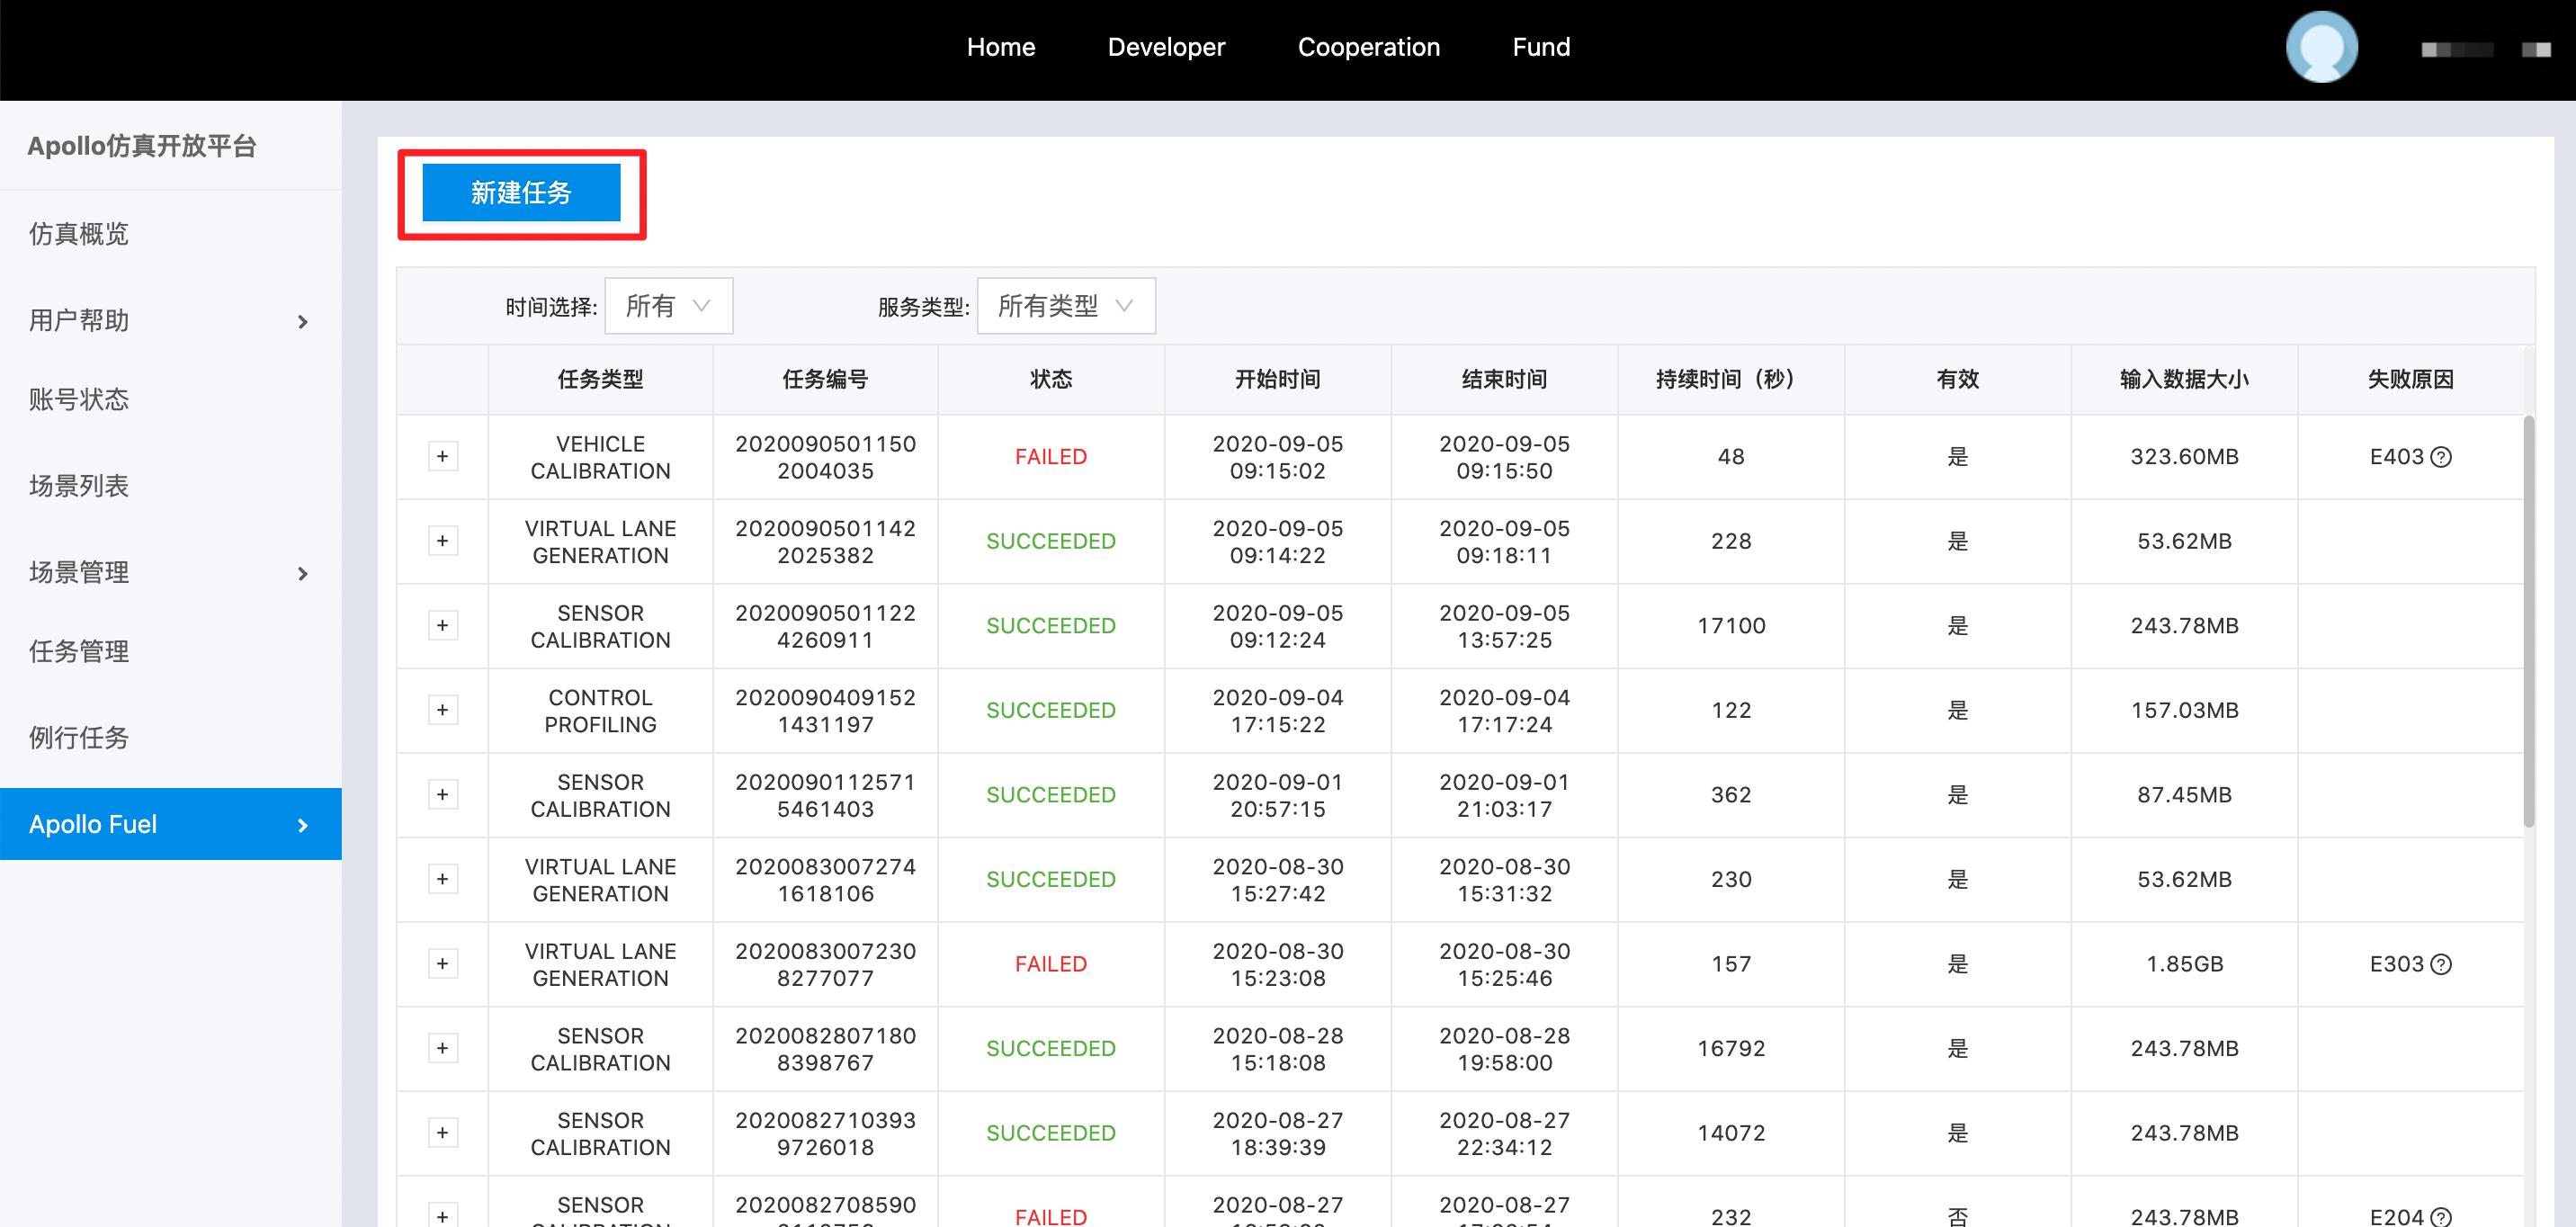Click the 任务类型 column header
2576x1227 pixels.
pyautogui.click(x=600, y=379)
